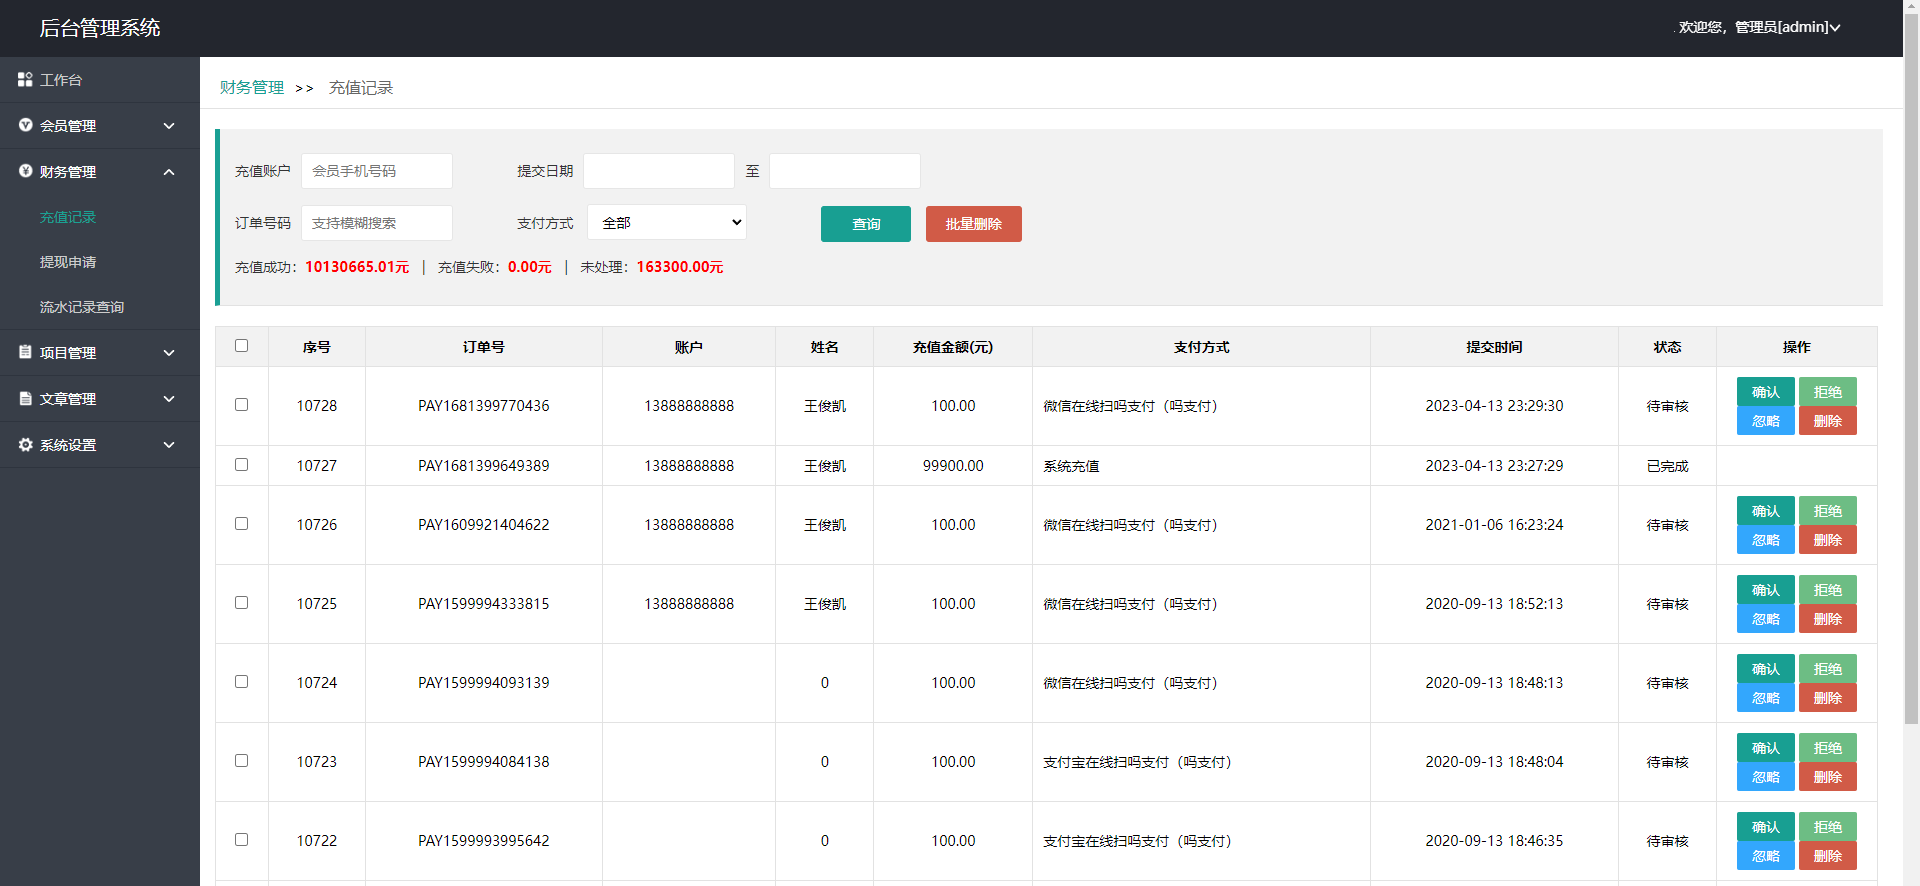This screenshot has height=886, width=1920.
Task: Open 充值记录 in the sidebar
Action: [x=68, y=217]
